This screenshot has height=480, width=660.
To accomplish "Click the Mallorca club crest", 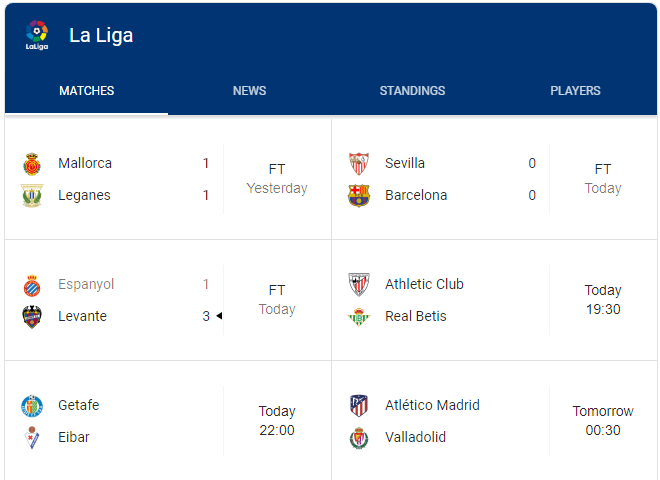I will point(32,164).
